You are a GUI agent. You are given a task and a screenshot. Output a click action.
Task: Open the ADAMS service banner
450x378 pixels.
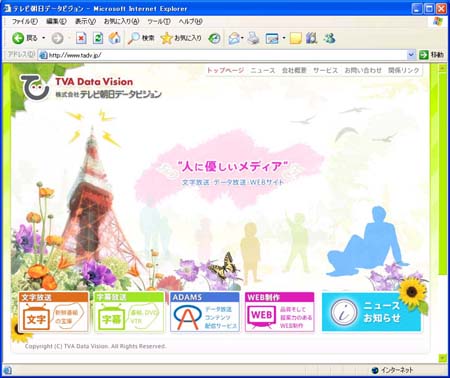click(x=205, y=312)
